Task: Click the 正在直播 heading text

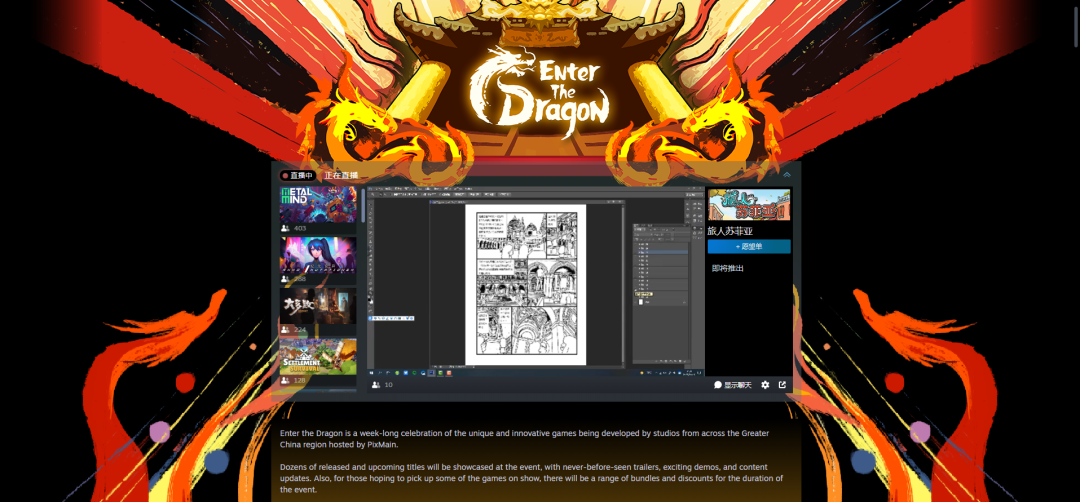Action: [341, 176]
